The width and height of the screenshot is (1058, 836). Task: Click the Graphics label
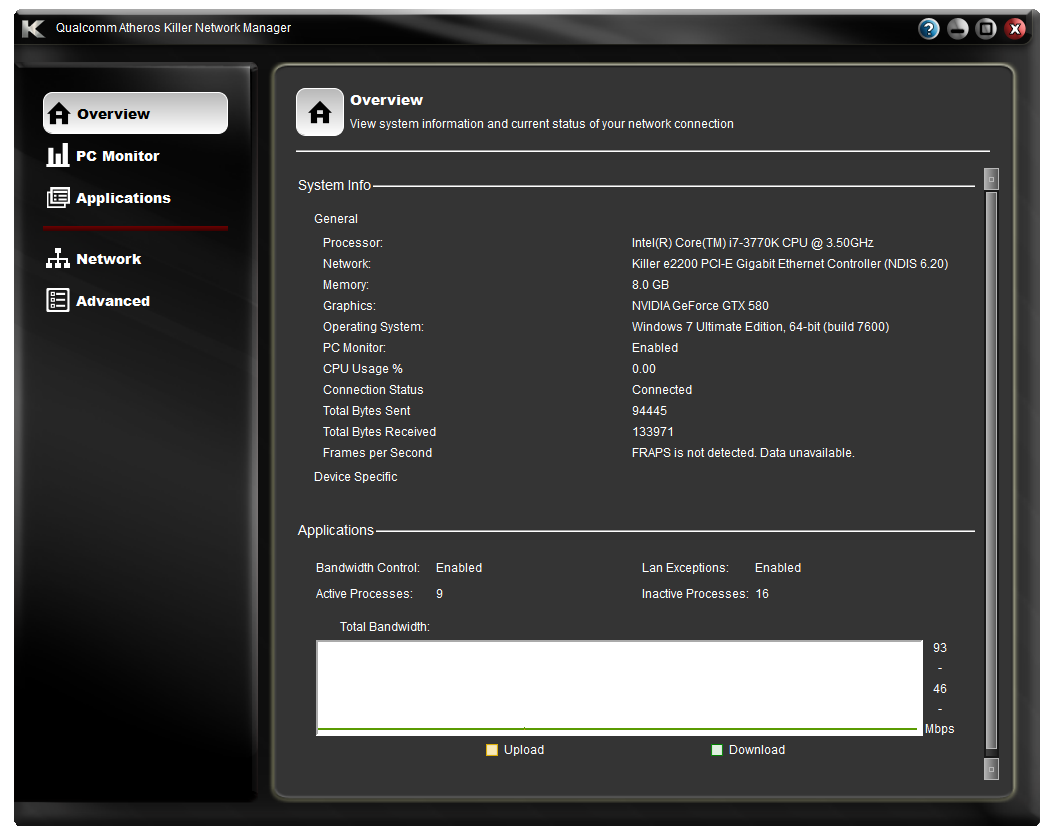click(349, 306)
